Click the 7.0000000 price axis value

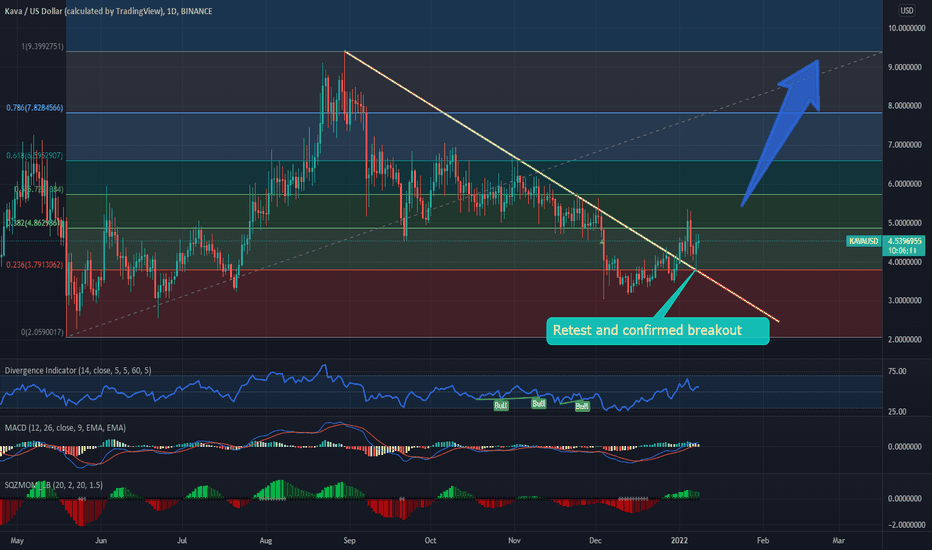point(906,145)
